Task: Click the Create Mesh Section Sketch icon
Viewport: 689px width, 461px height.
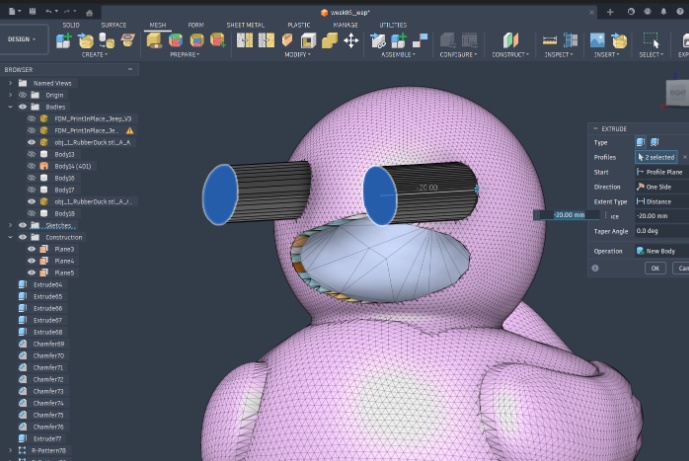Action: coord(128,40)
